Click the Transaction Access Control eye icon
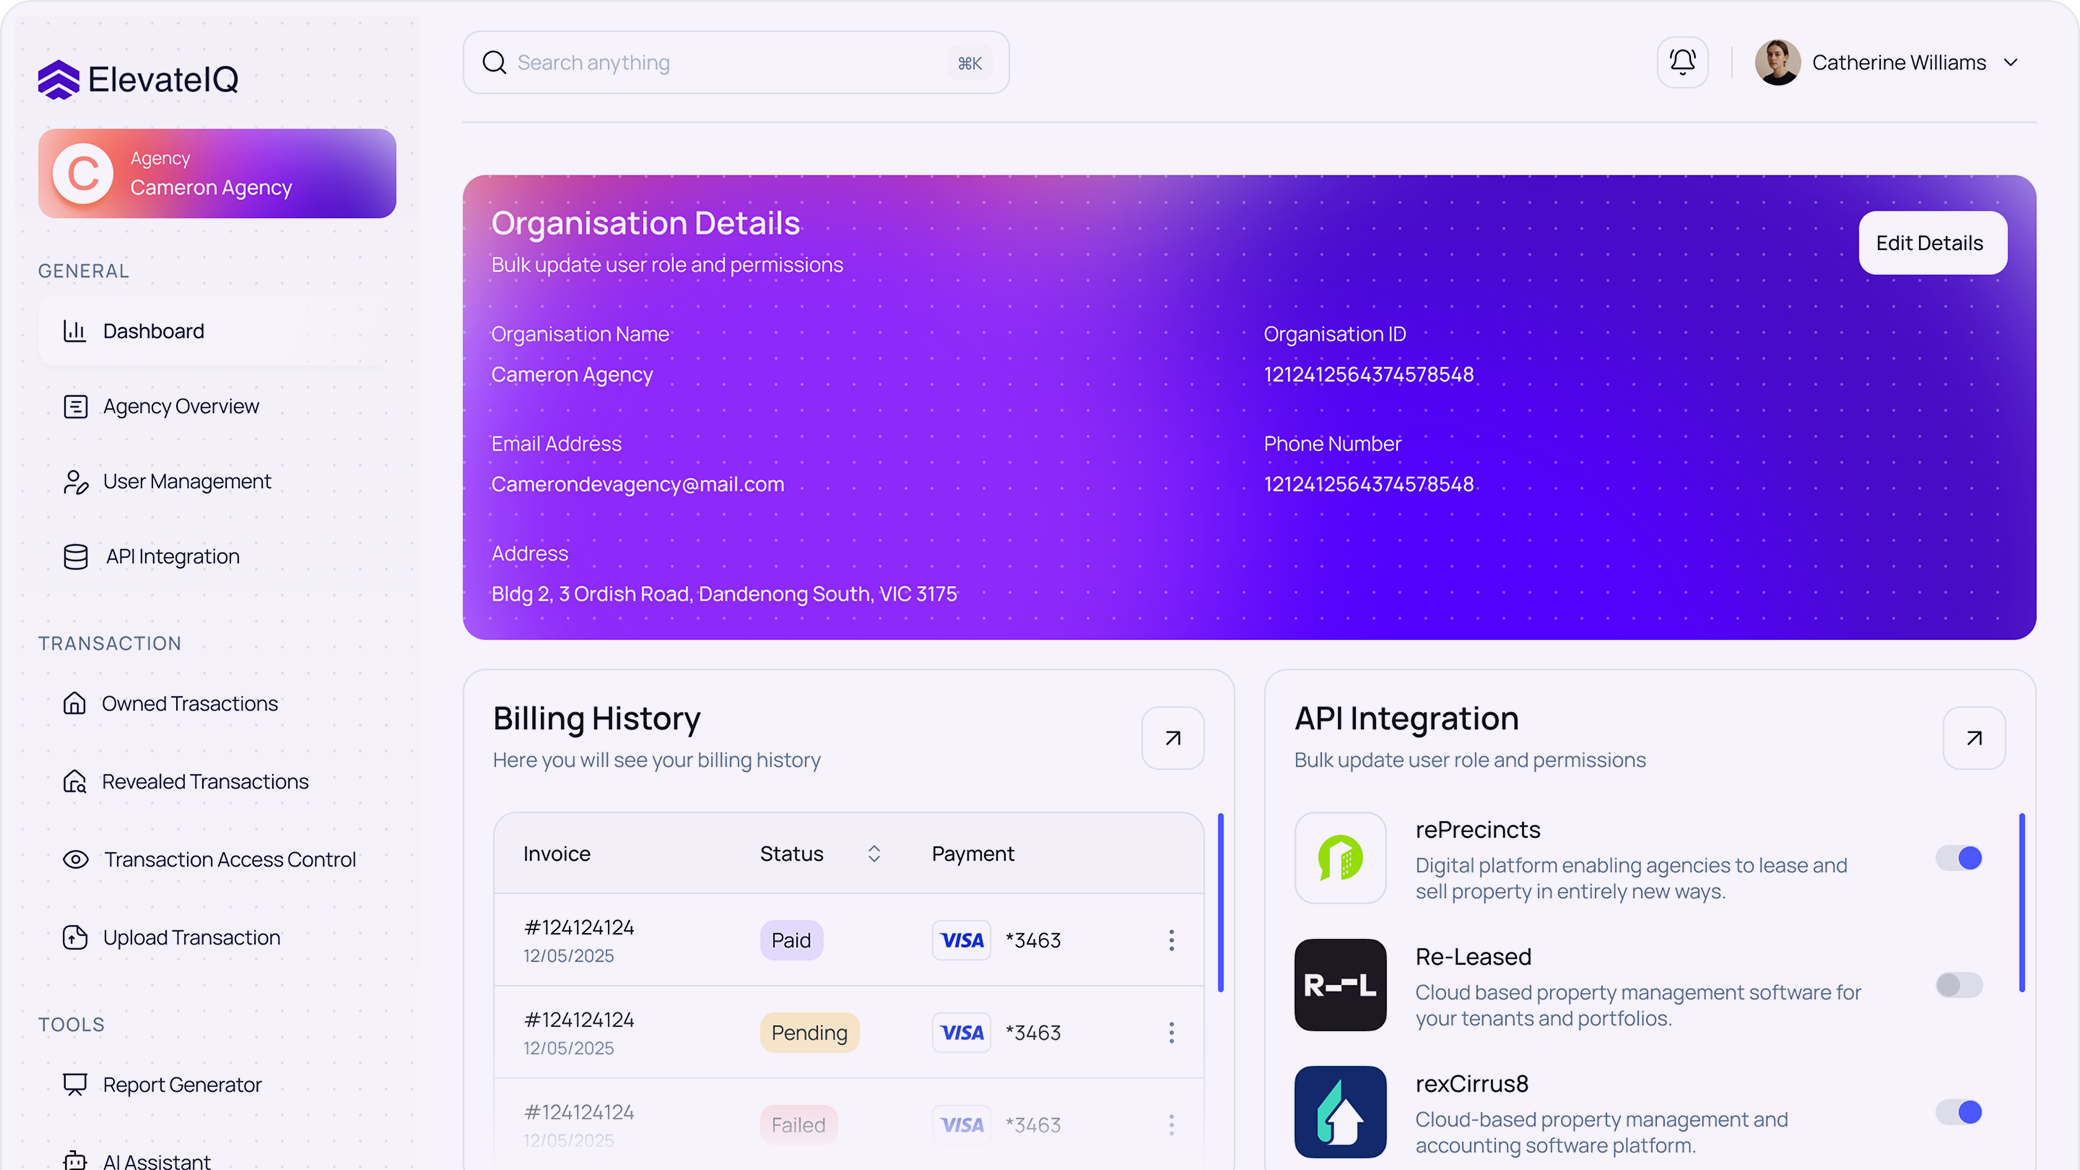This screenshot has height=1170, width=2080. [75, 859]
